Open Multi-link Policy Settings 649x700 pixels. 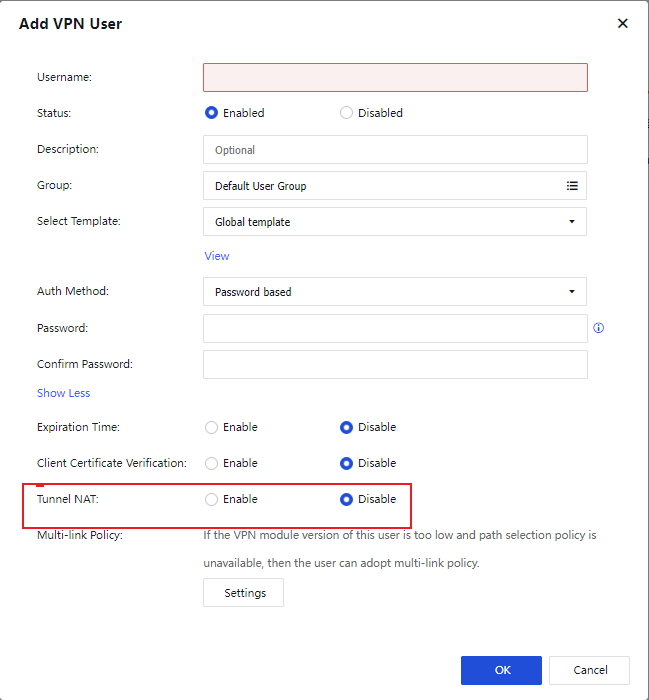pyautogui.click(x=244, y=593)
